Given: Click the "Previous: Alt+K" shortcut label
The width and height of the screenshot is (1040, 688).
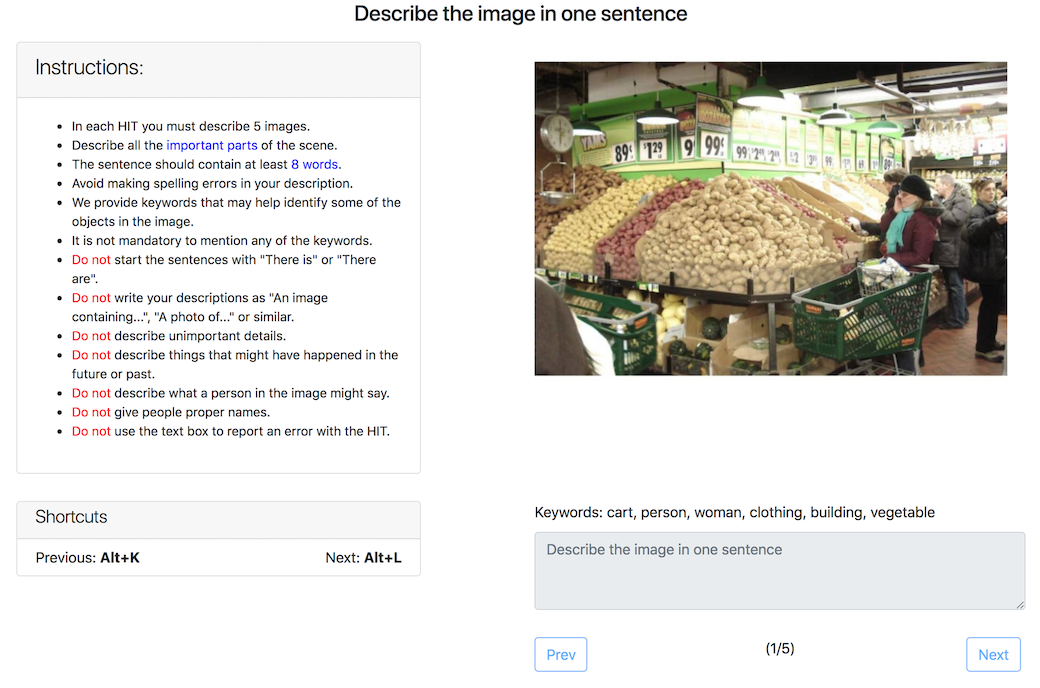Looking at the screenshot, I should [x=88, y=558].
